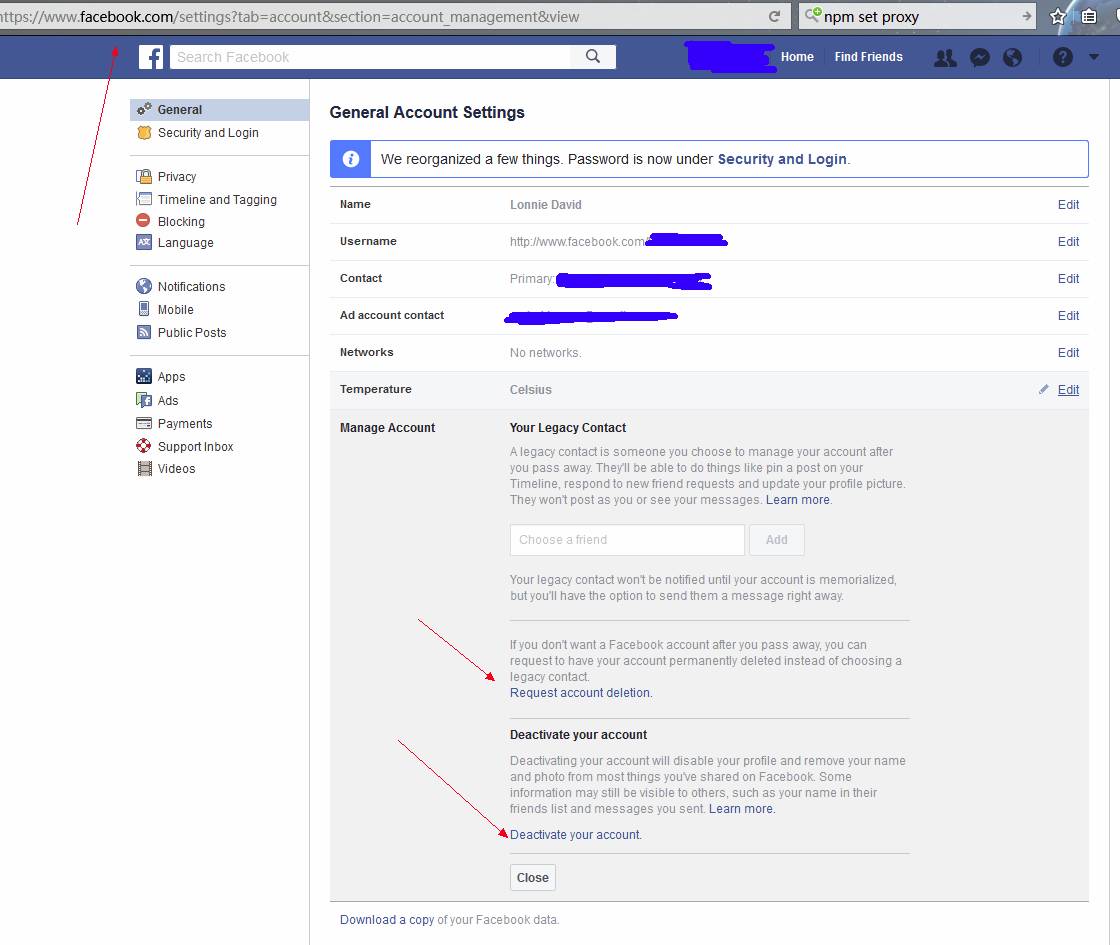1120x945 pixels.
Task: Open the help question mark icon
Action: pyautogui.click(x=1062, y=57)
